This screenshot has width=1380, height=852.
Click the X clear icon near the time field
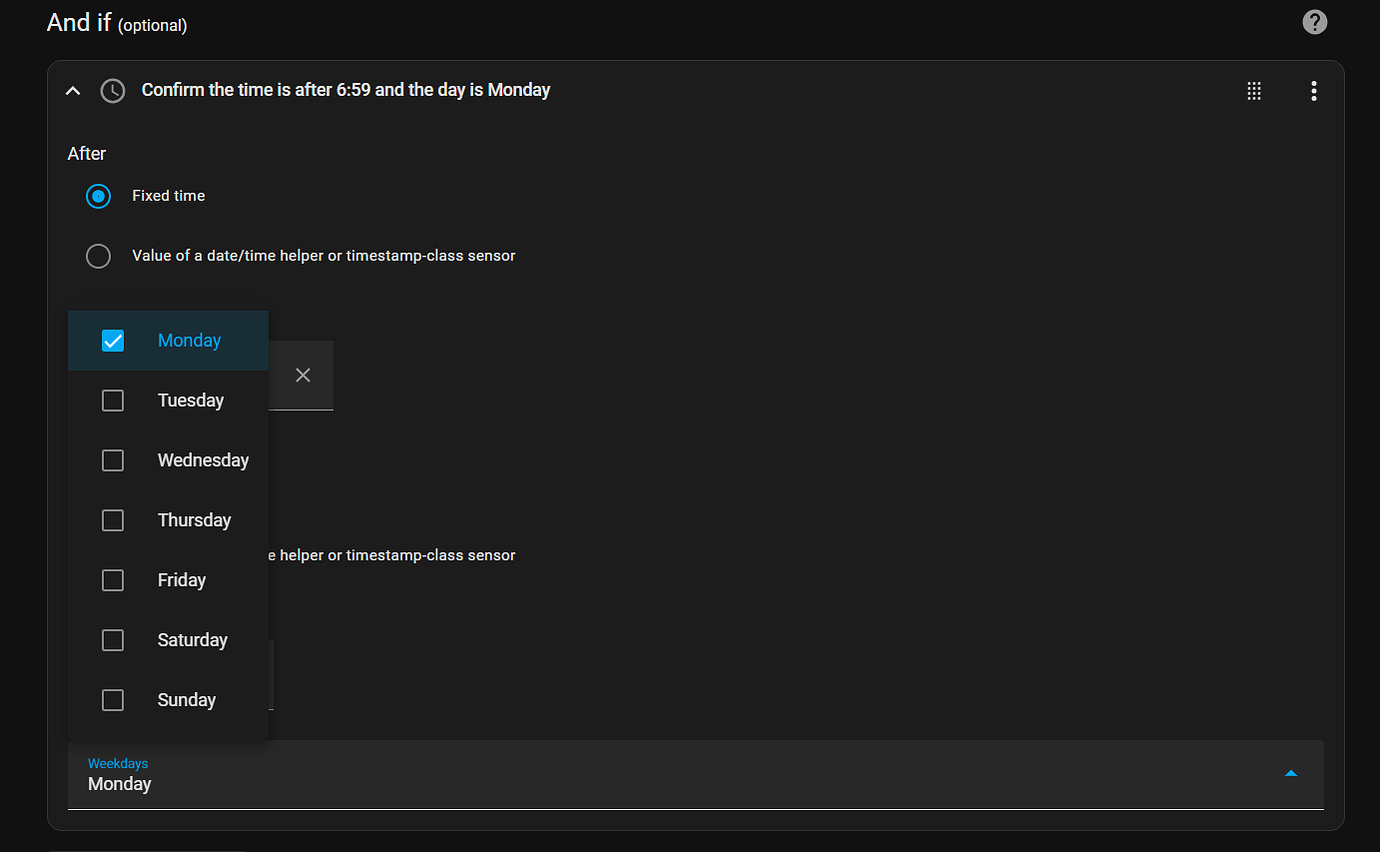303,375
